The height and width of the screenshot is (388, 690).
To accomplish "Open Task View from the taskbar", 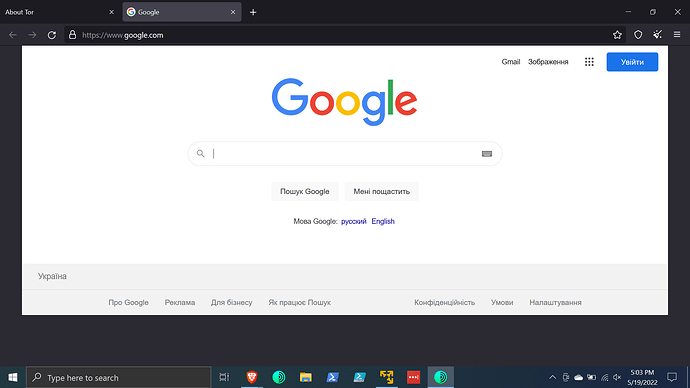I will (x=224, y=377).
